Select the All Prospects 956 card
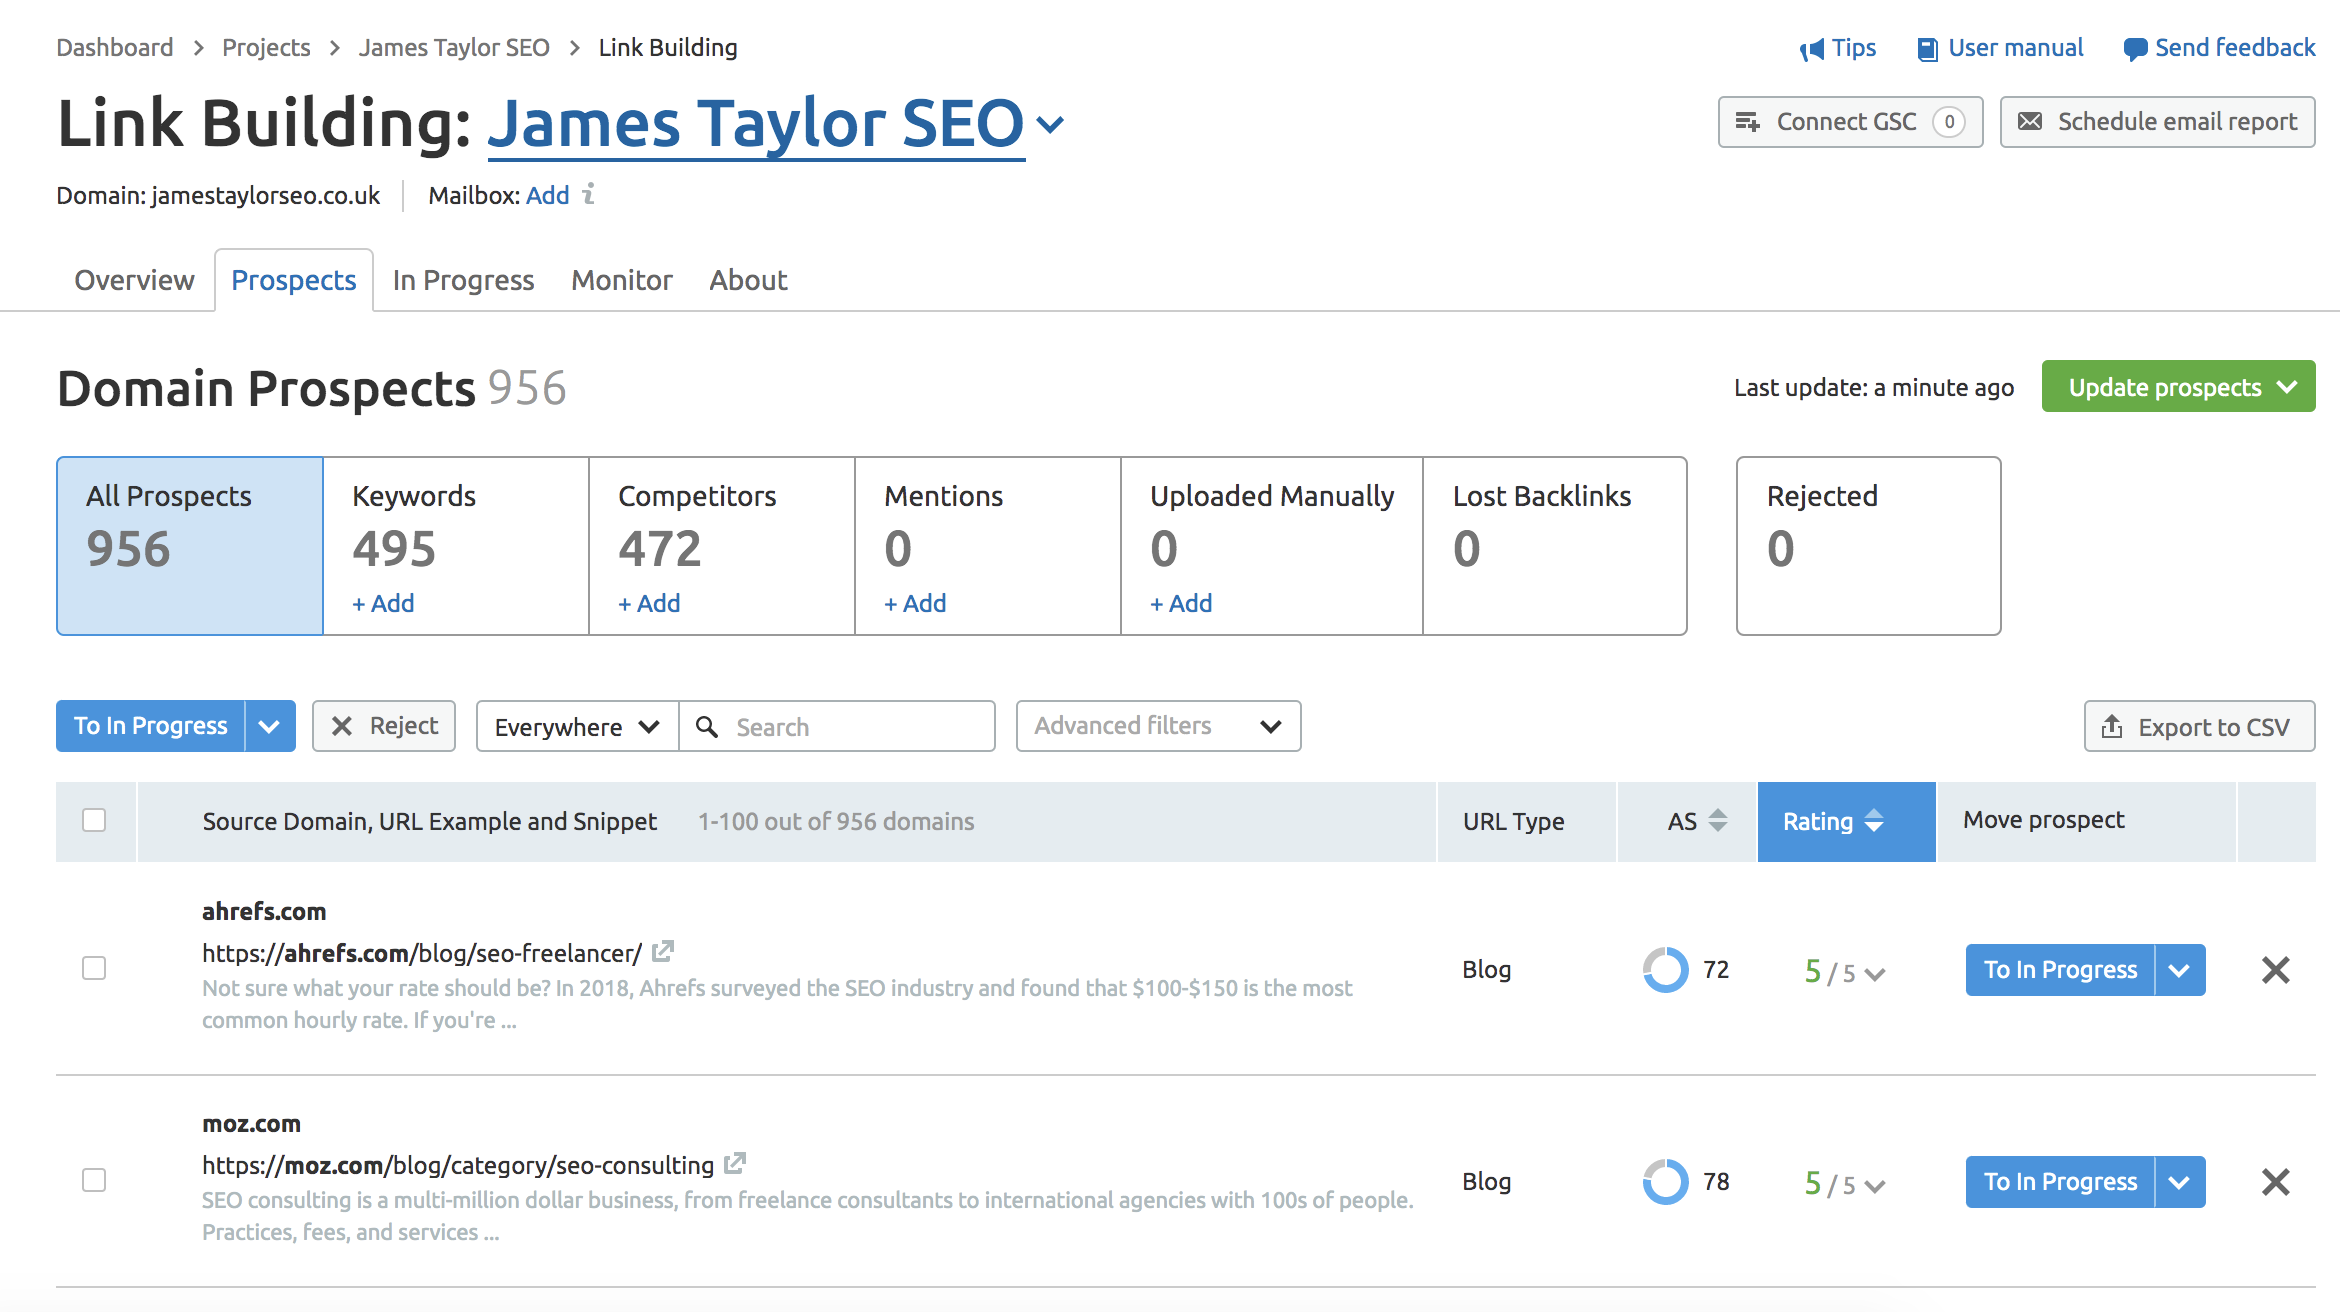The height and width of the screenshot is (1312, 2340). tap(190, 546)
